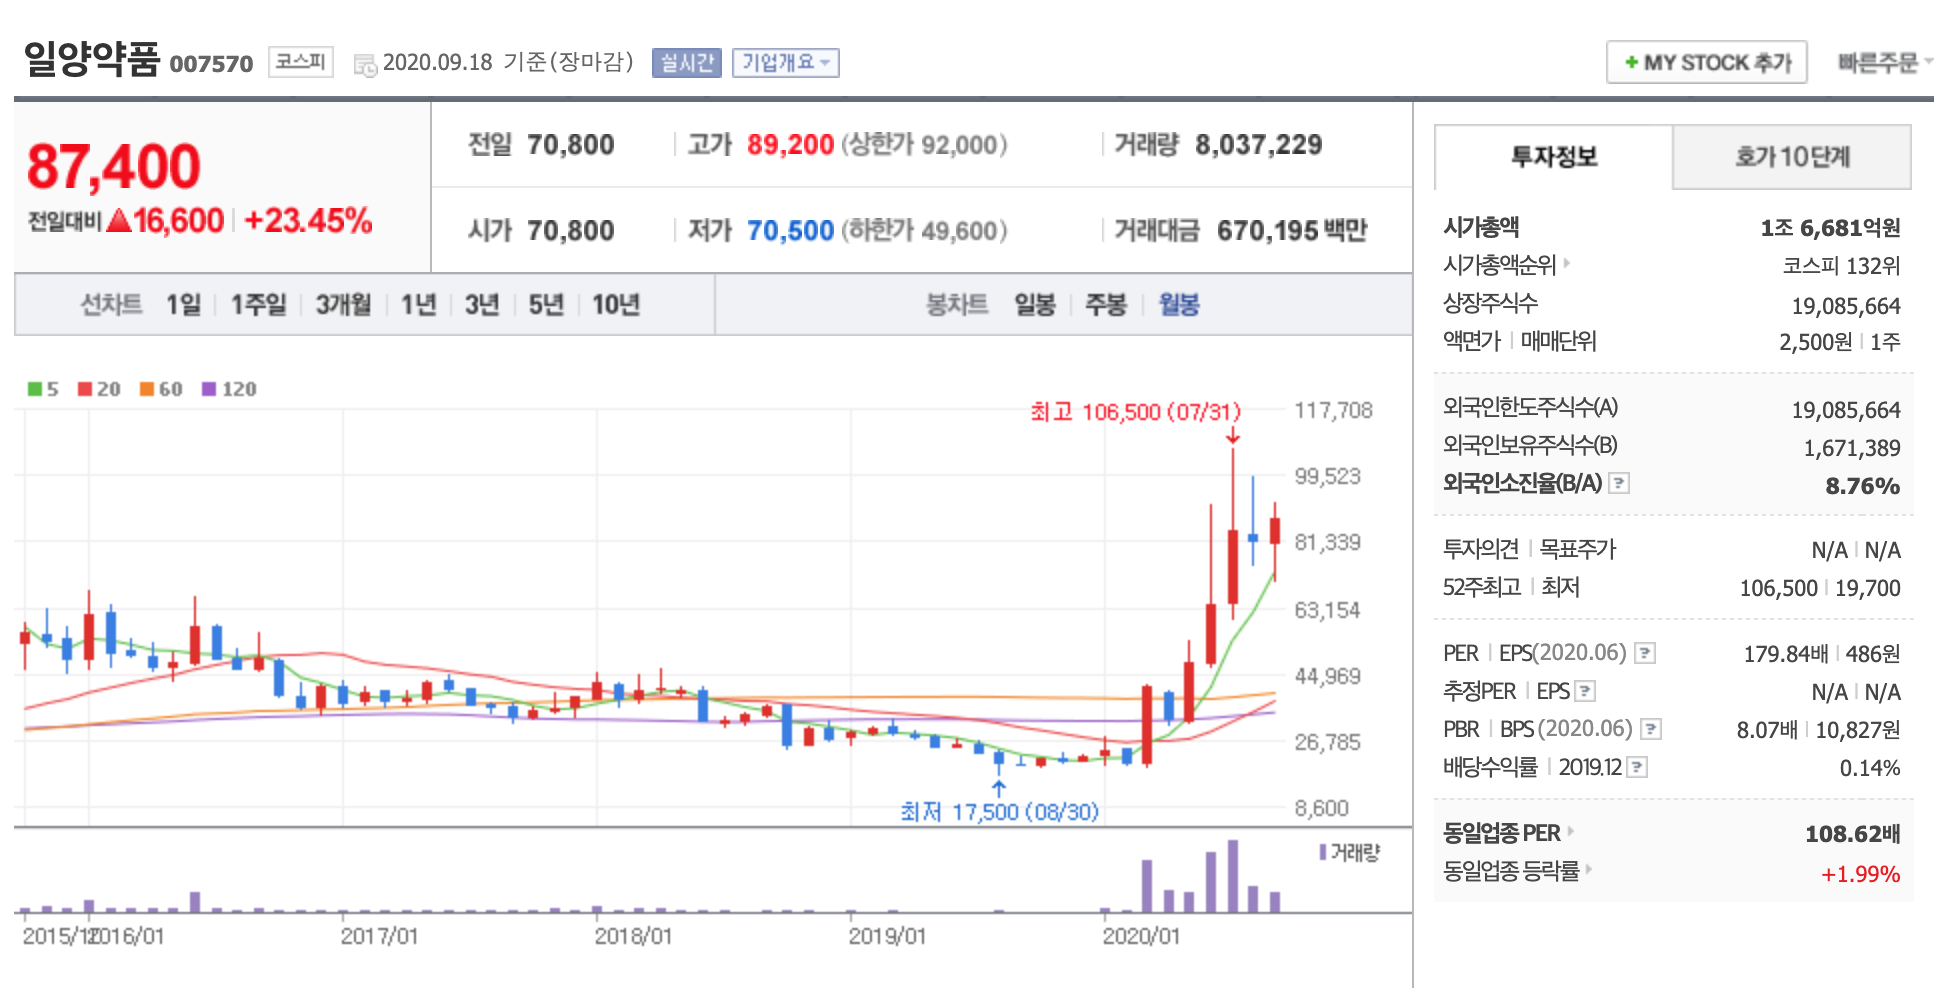Click the calendar clock icon beside the date

pyautogui.click(x=365, y=64)
